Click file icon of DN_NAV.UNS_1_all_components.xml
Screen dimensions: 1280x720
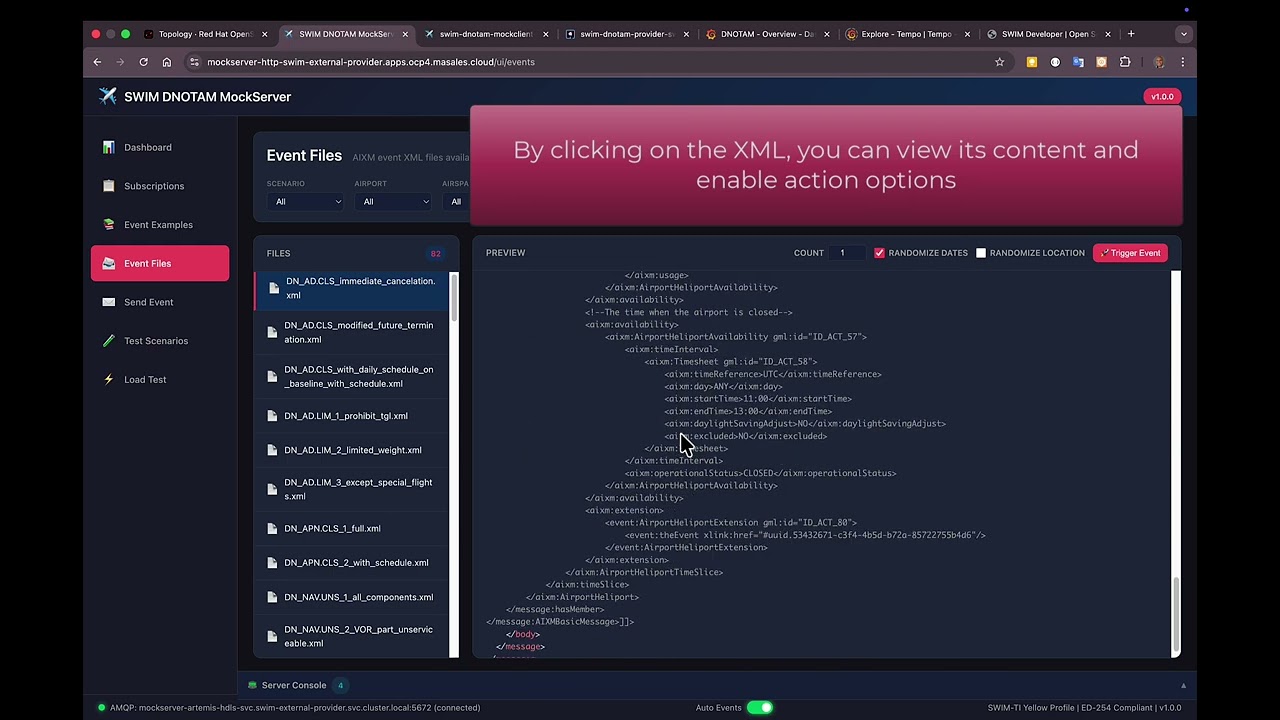[x=272, y=597]
